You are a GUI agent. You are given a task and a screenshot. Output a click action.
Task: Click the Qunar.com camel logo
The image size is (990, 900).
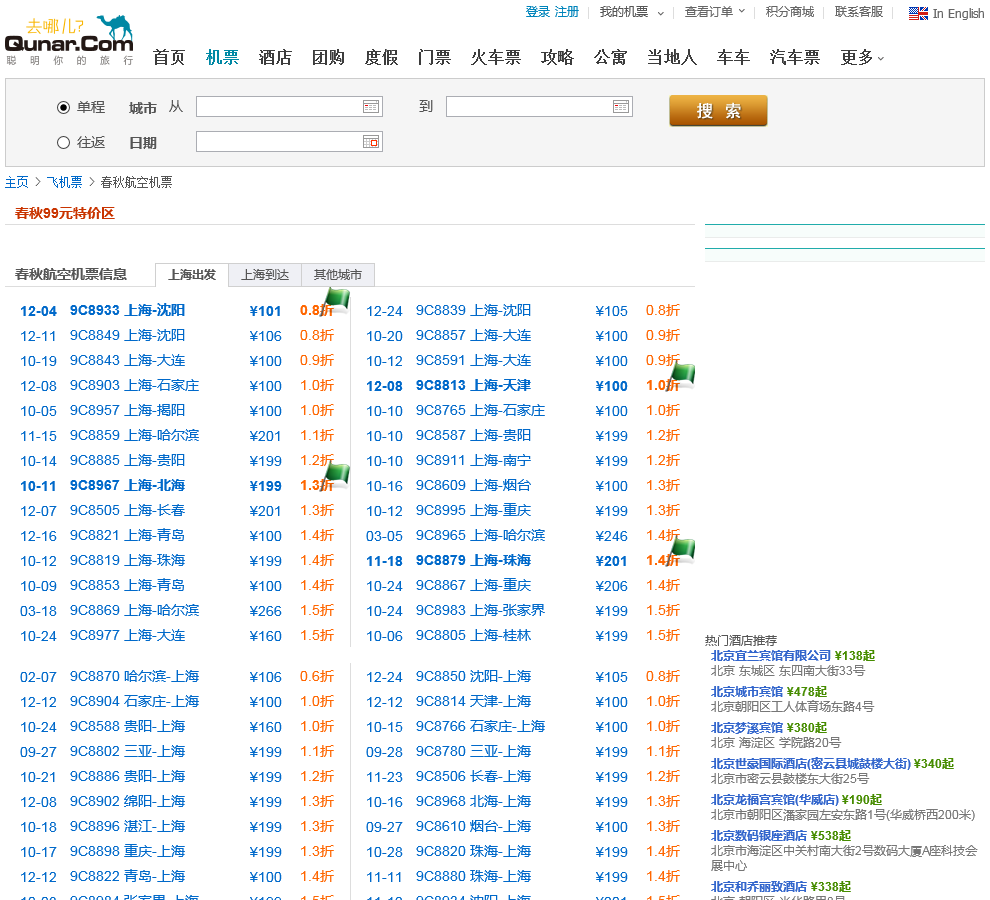[x=69, y=41]
